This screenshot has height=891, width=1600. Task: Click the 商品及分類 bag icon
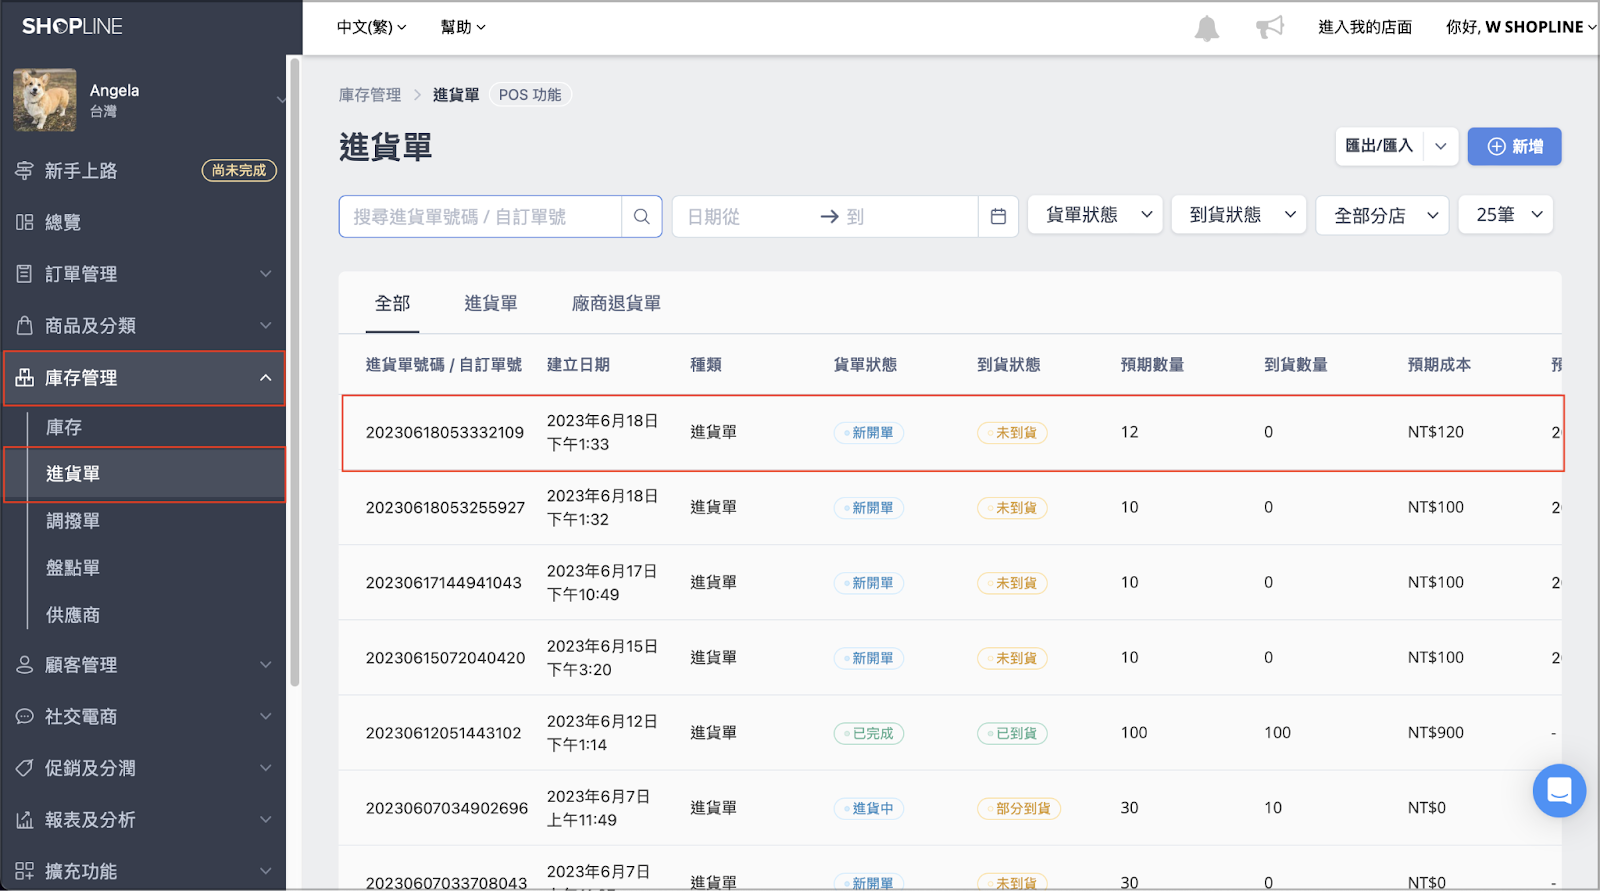click(25, 325)
